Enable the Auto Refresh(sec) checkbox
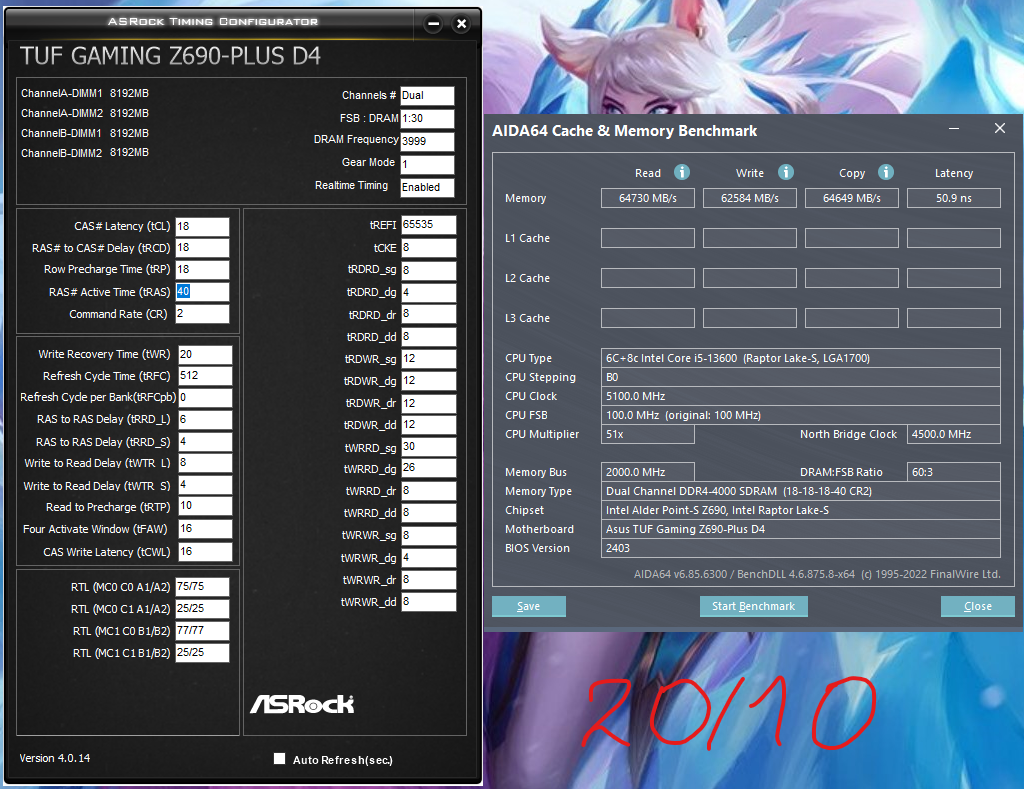 pos(280,758)
